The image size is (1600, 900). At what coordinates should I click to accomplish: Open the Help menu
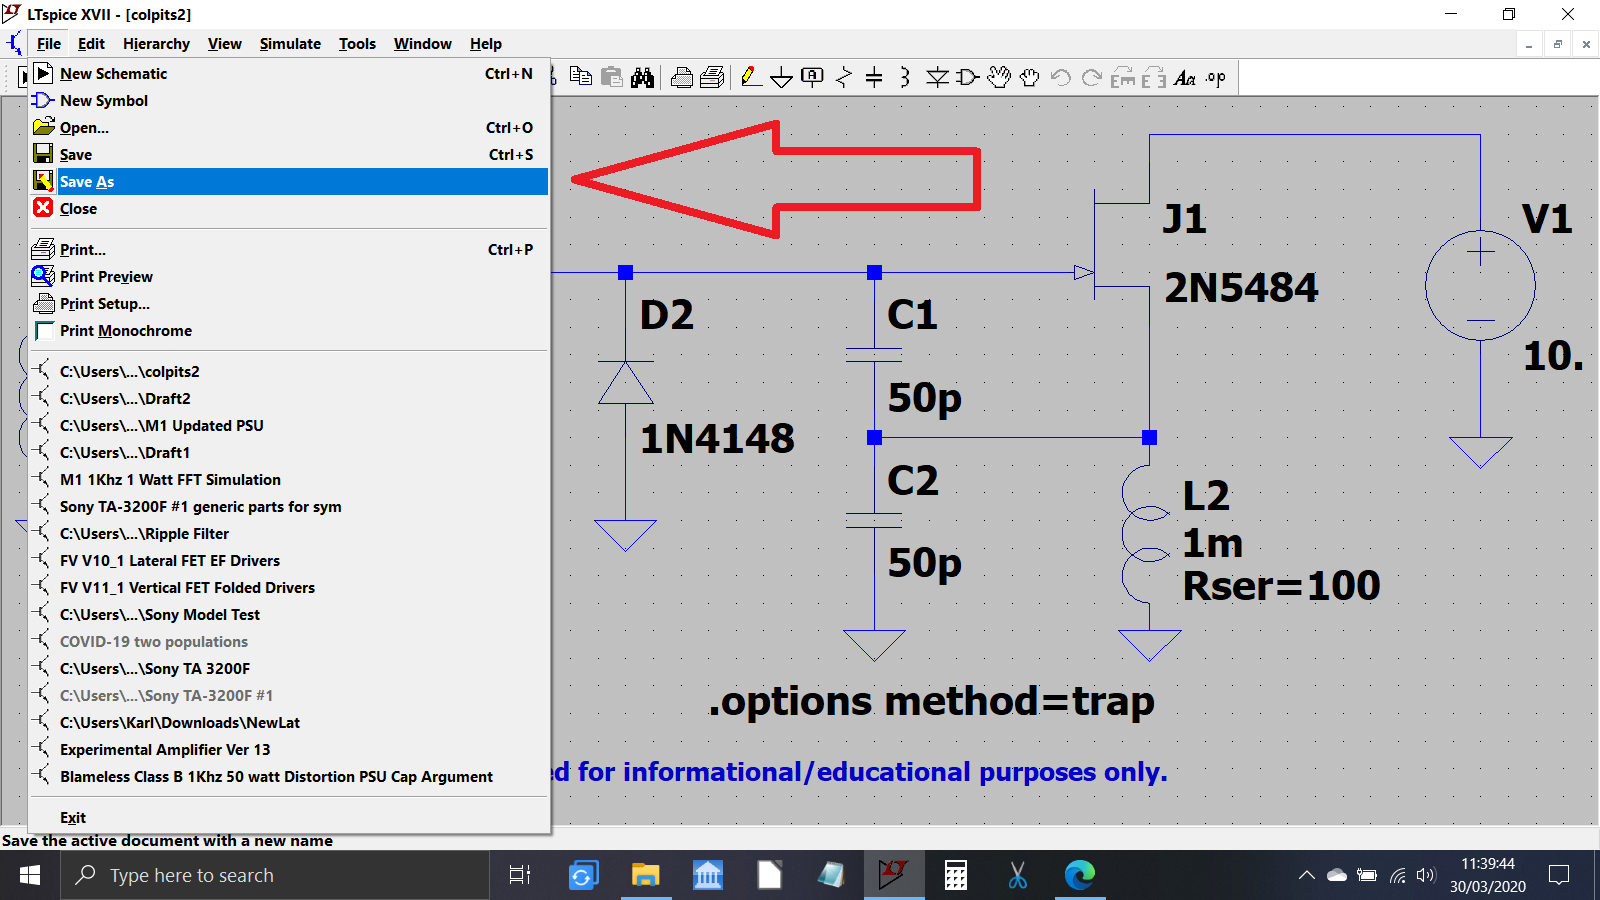485,44
